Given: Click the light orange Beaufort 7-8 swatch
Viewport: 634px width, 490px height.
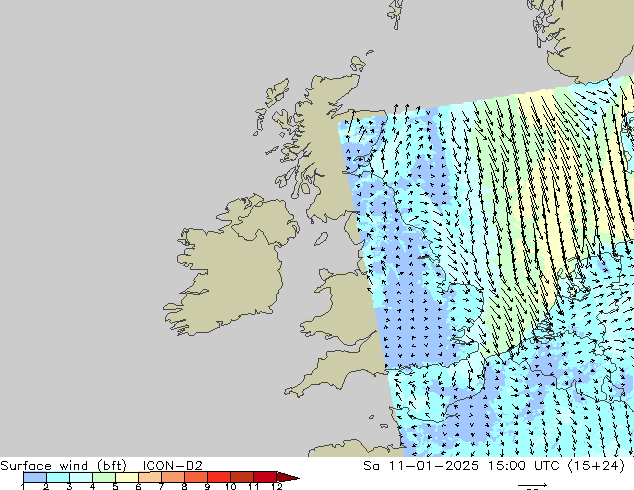Looking at the screenshot, I should (x=173, y=477).
